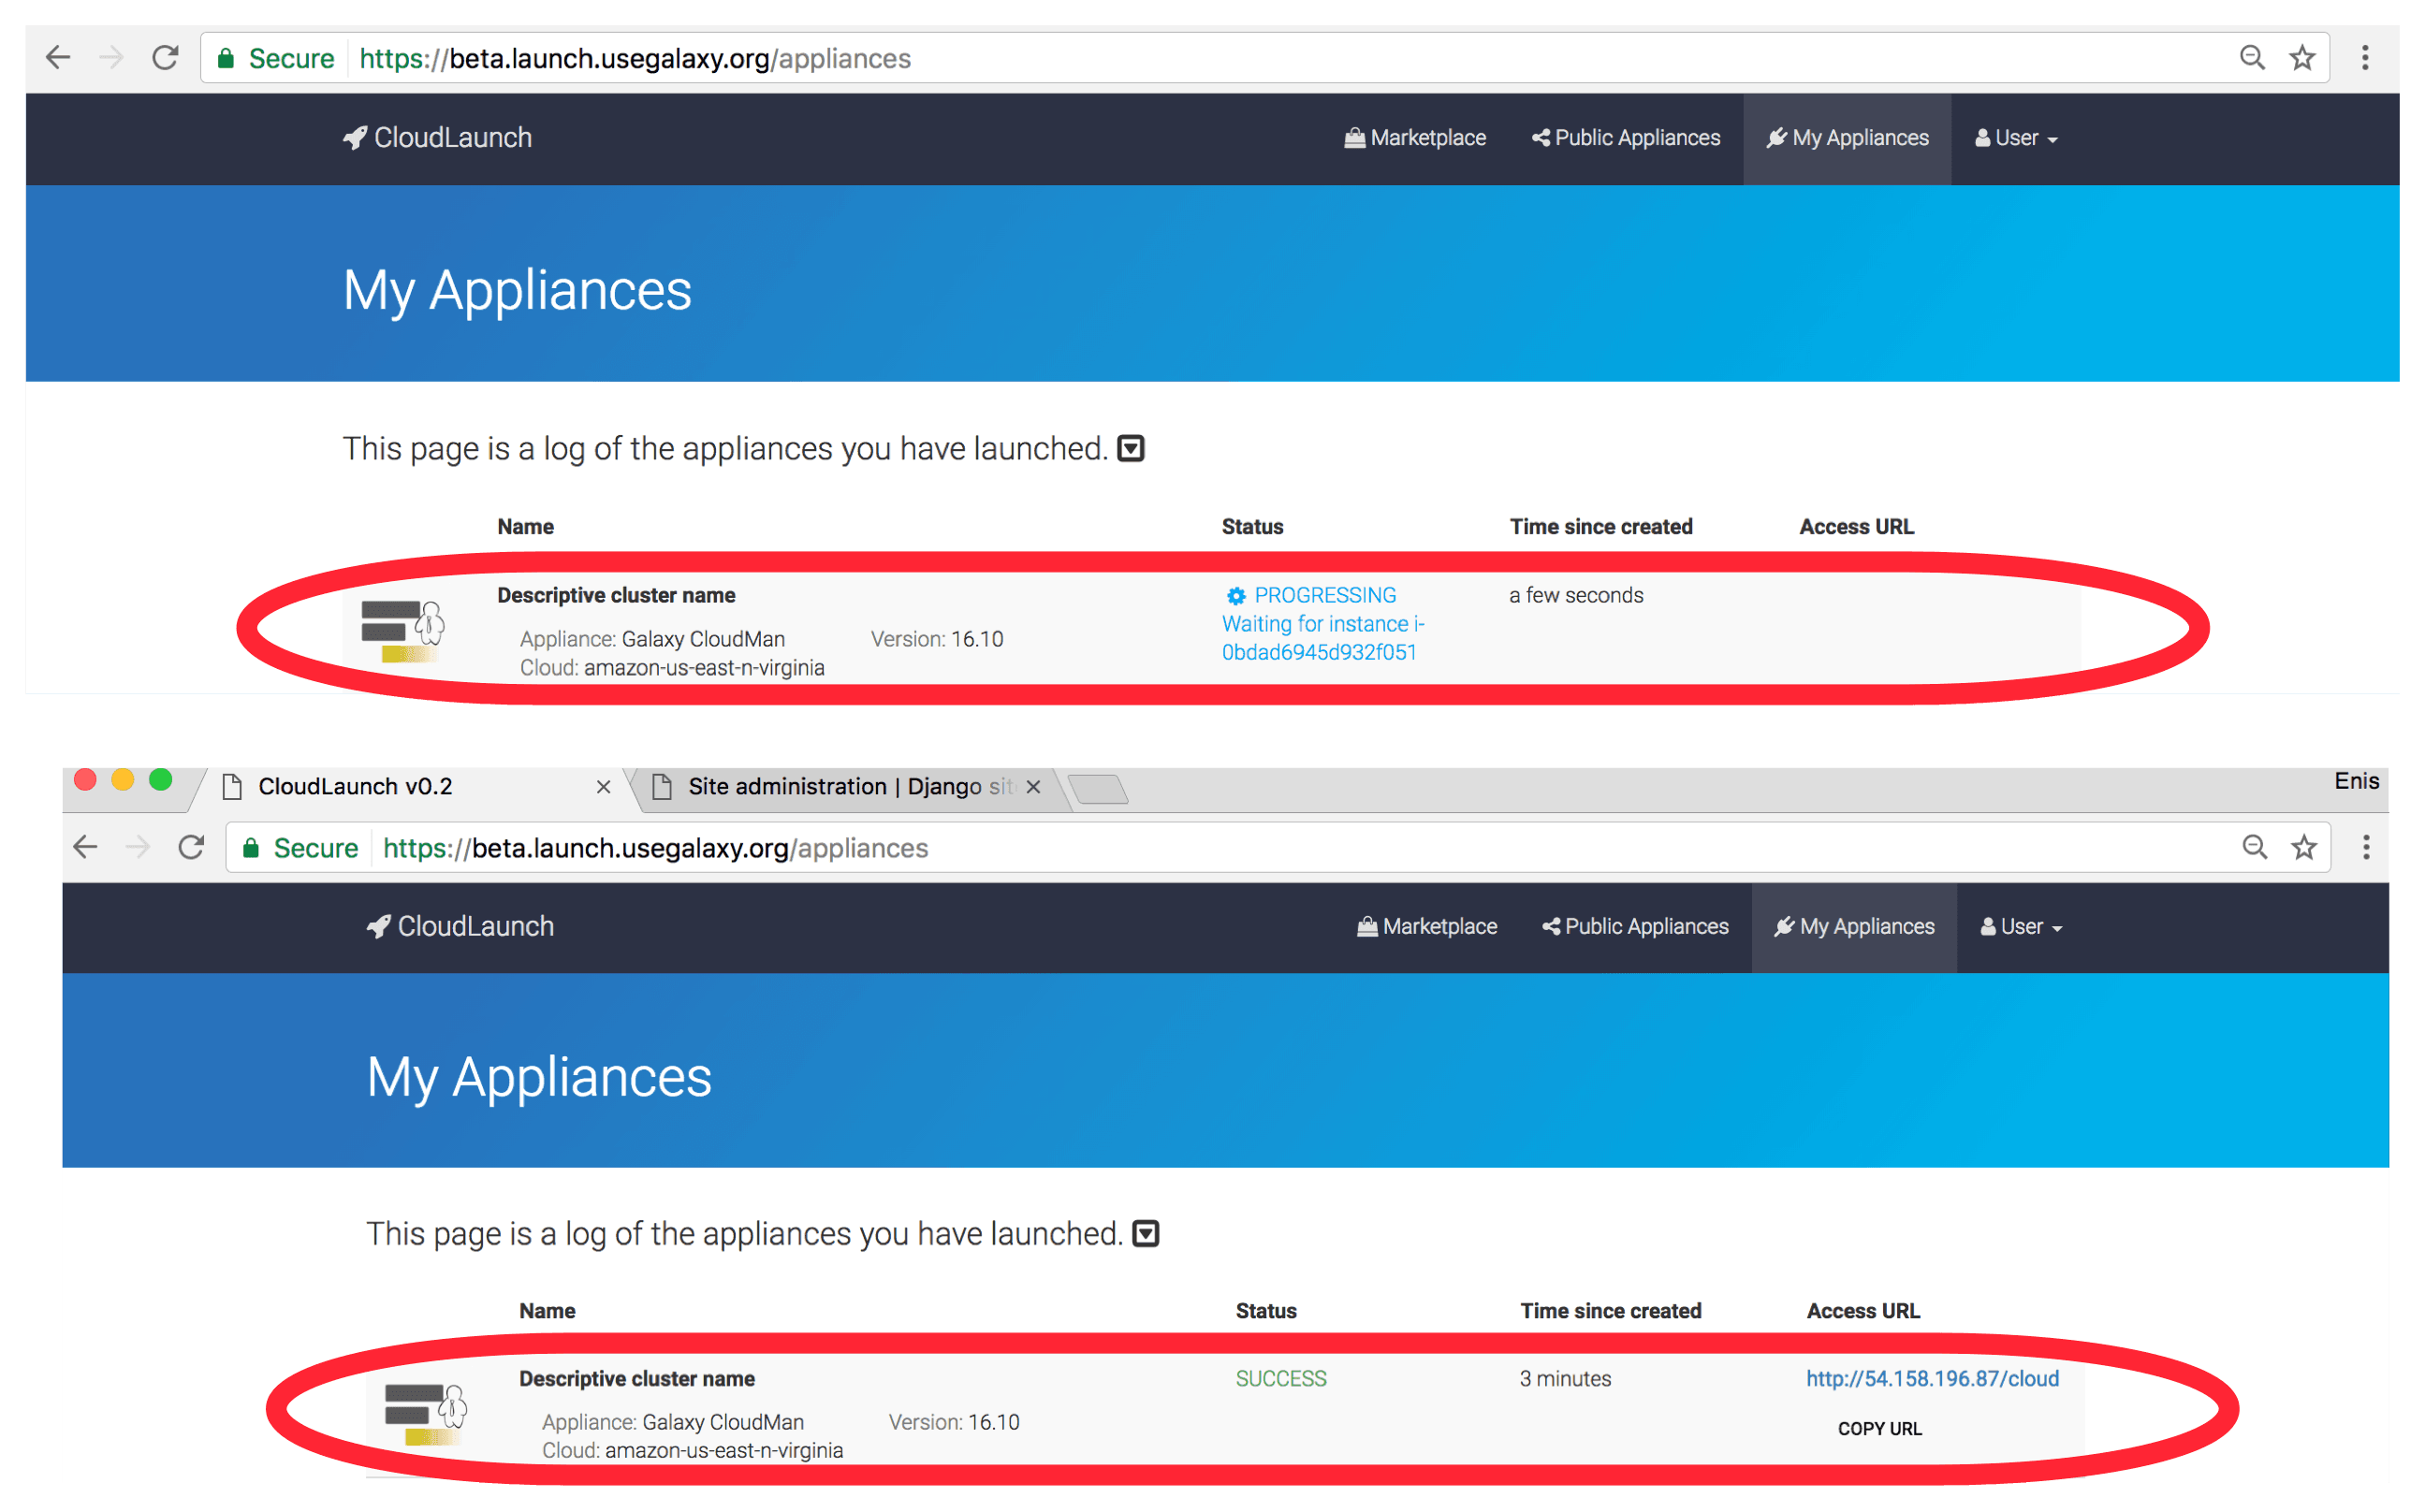Open the User dropdown in the upper navbar
This screenshot has height=1512, width=2425.
pyautogui.click(x=2016, y=138)
